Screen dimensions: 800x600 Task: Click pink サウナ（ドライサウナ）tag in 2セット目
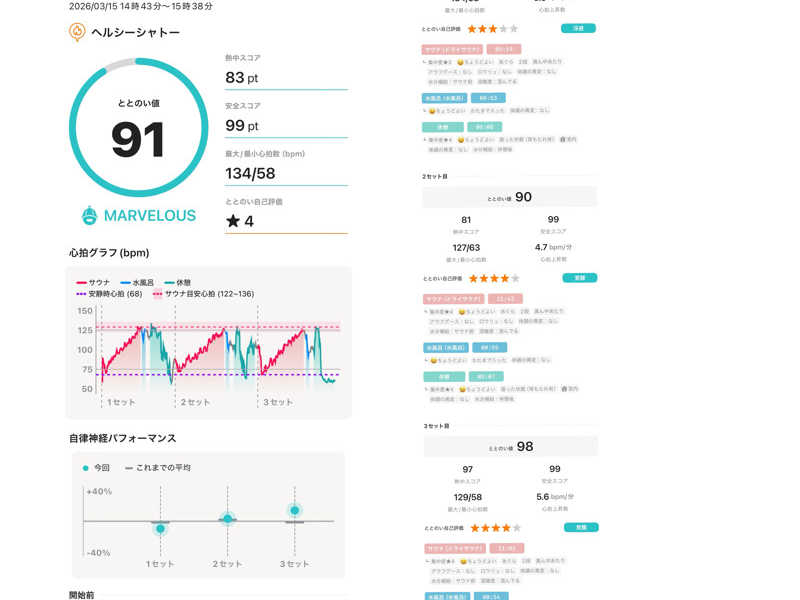click(x=453, y=298)
